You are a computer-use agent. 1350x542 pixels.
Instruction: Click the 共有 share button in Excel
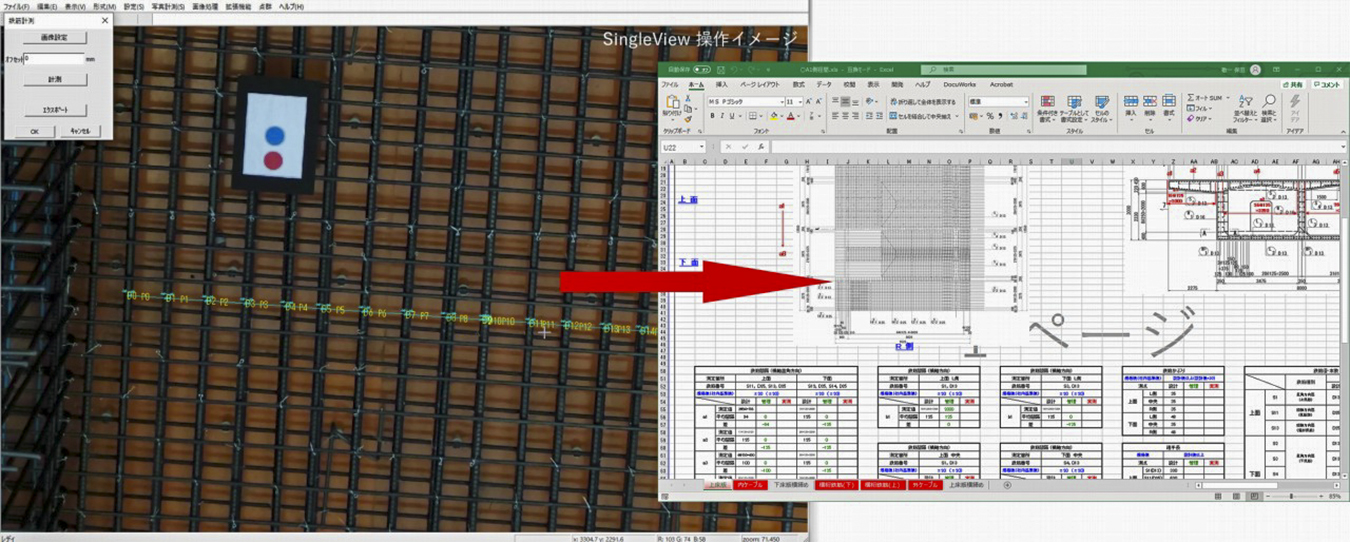click(x=1293, y=85)
